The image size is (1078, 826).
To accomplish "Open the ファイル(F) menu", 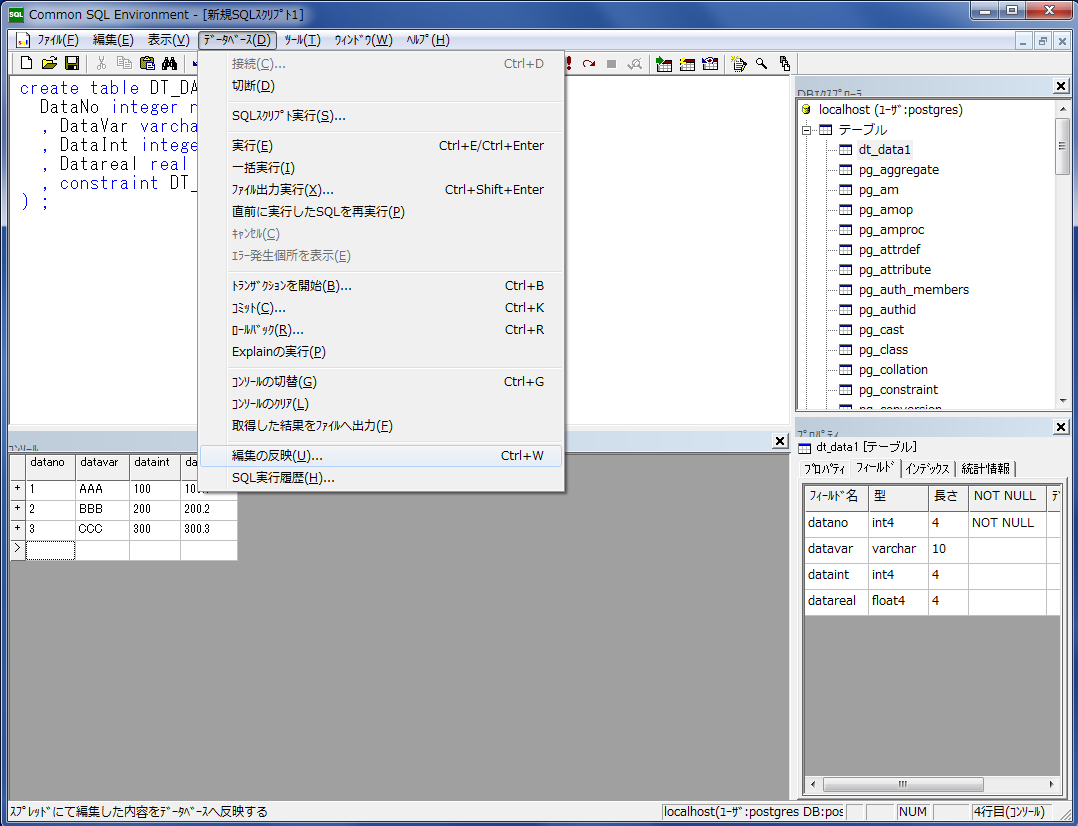I will point(58,40).
